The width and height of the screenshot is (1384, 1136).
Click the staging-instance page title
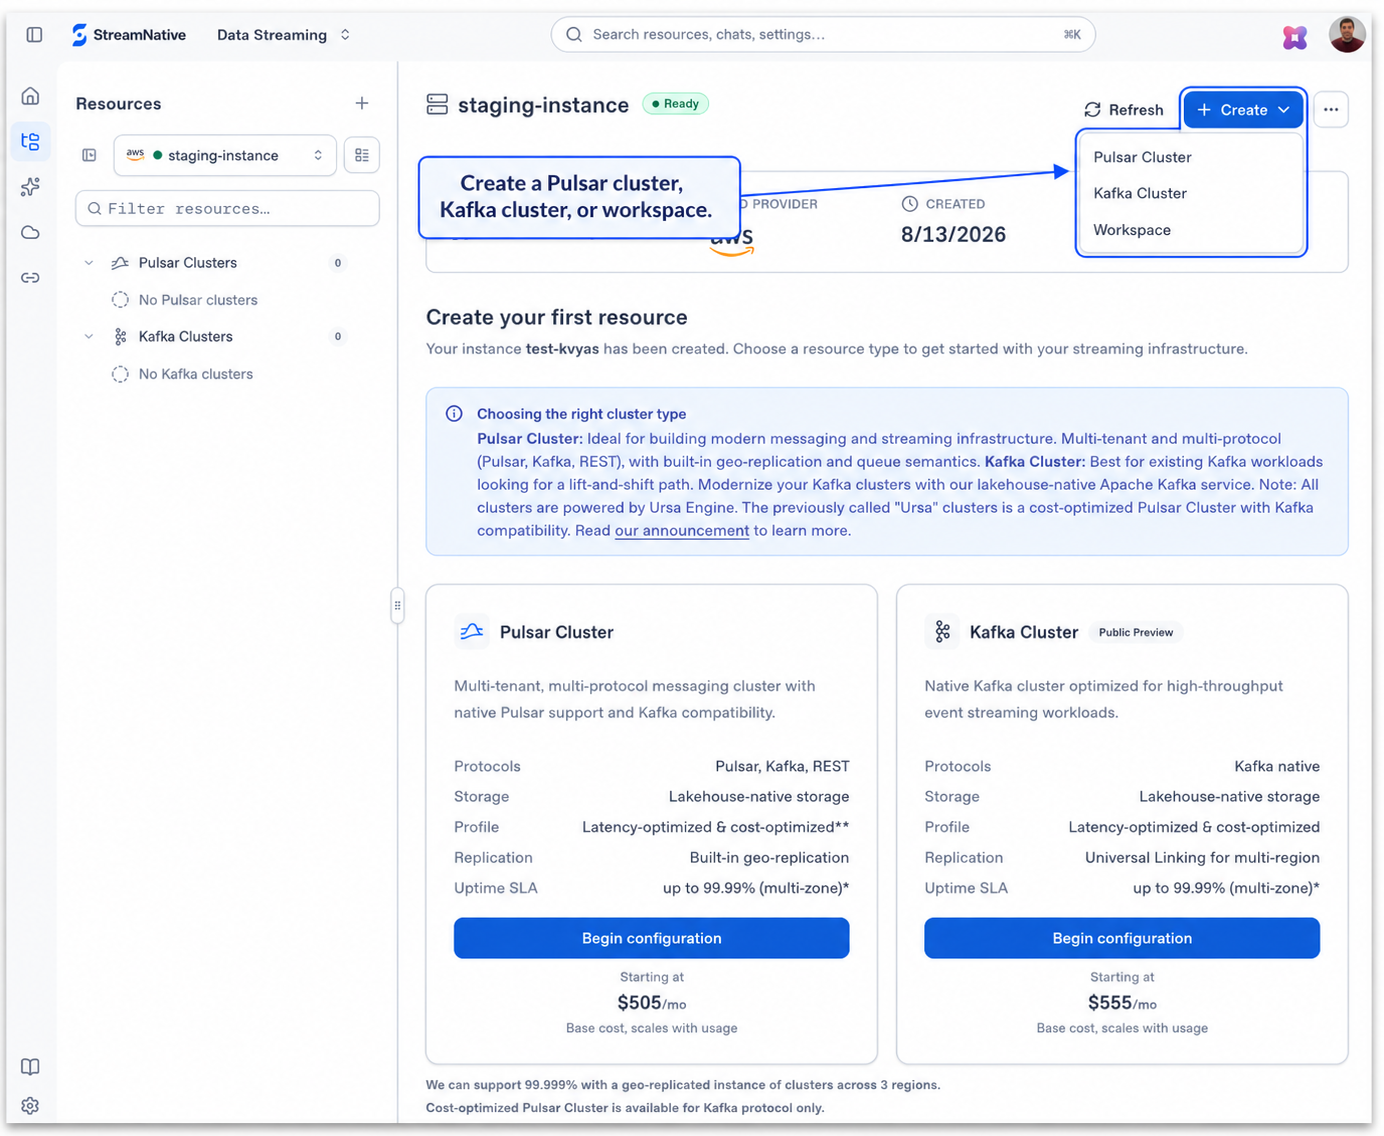coord(543,105)
